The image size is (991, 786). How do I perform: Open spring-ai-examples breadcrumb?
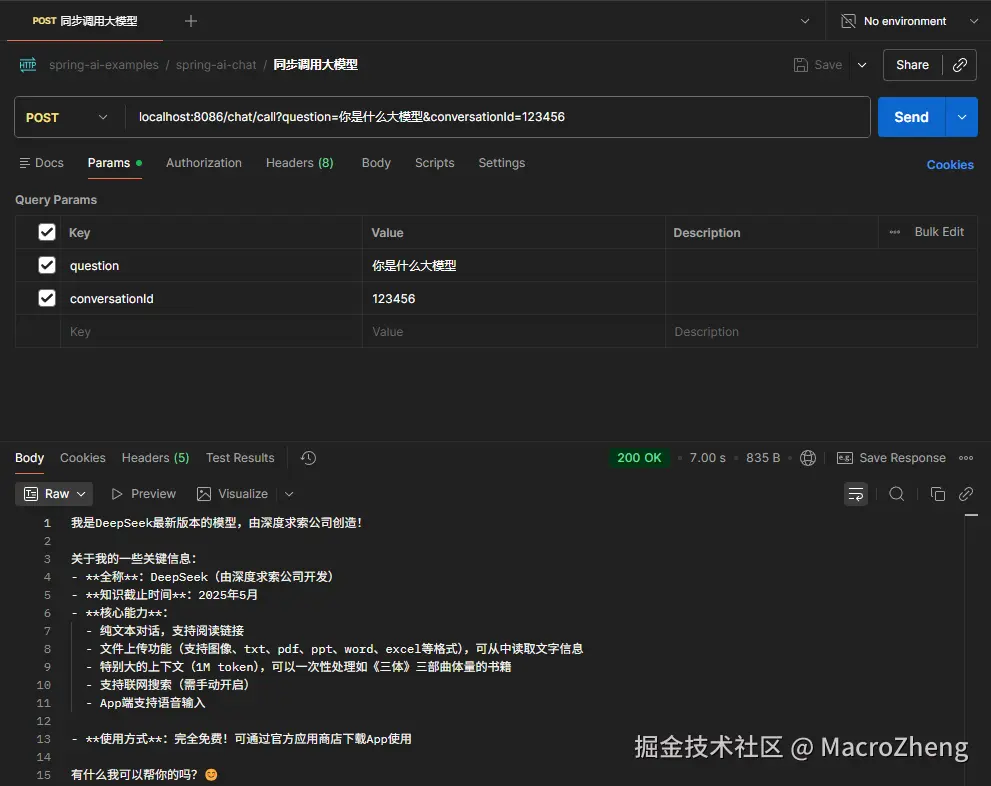(104, 64)
